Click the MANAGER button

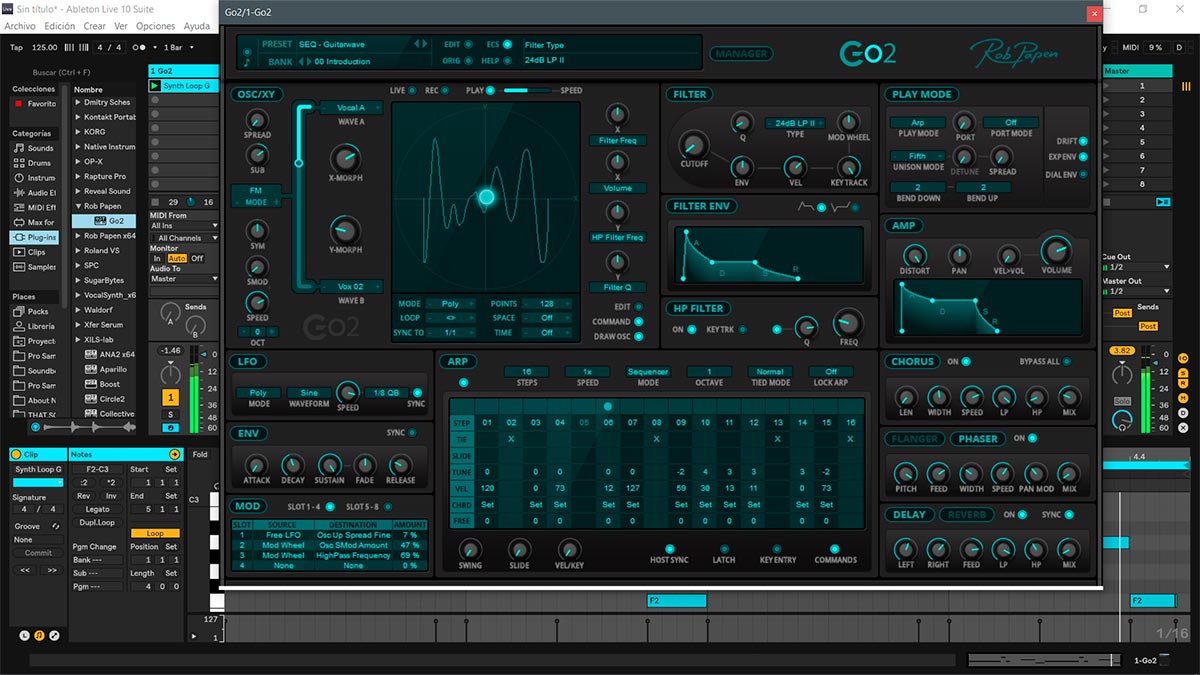click(741, 54)
